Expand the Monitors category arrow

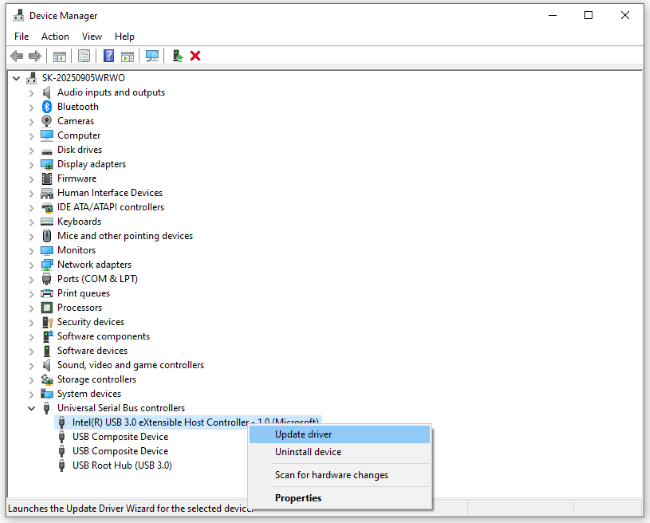(x=32, y=251)
